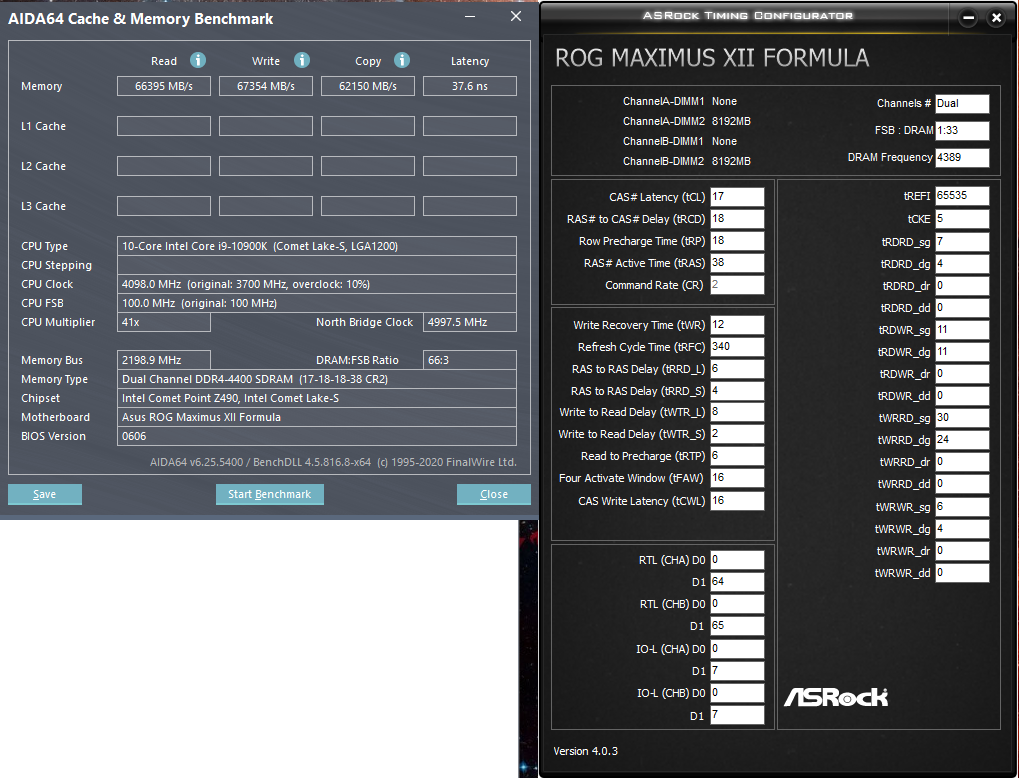Click the ASRock logo
1019x778 pixels.
pyautogui.click(x=835, y=697)
